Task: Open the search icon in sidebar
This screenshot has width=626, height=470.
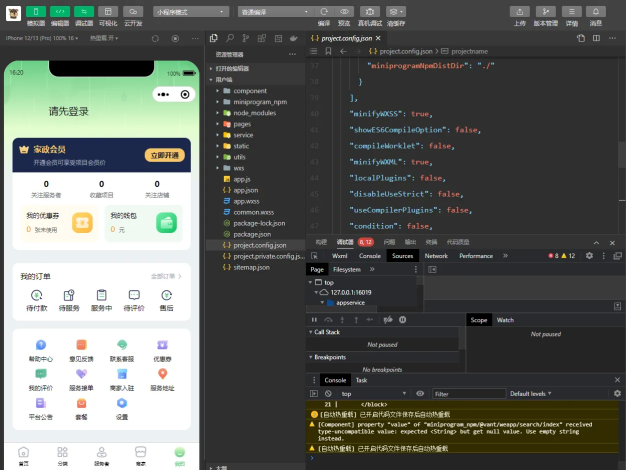Action: 230,38
